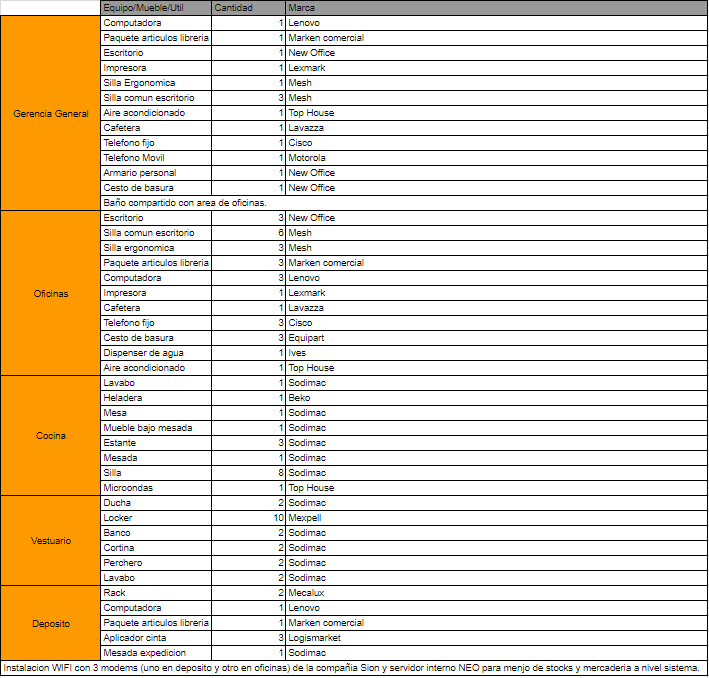Click the 'Lavazza' cell in Gerencia General section

[x=496, y=128]
